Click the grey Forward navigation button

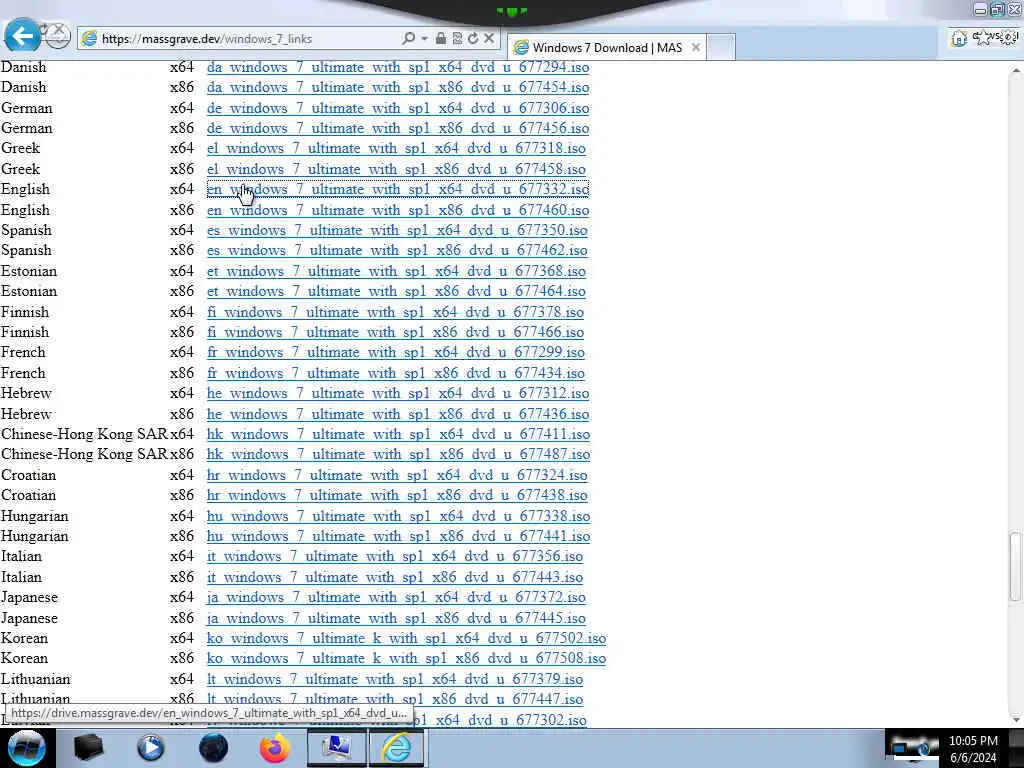tap(57, 36)
